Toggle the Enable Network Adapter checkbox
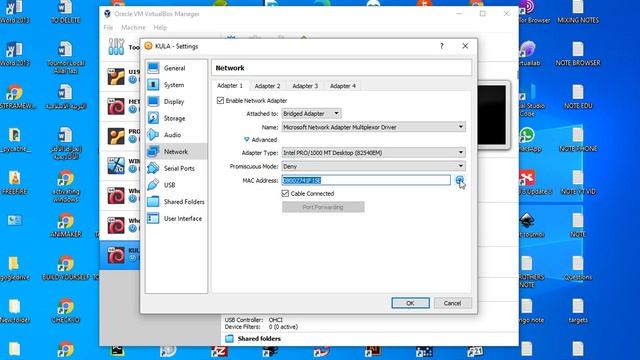The width and height of the screenshot is (640, 360). [x=220, y=100]
